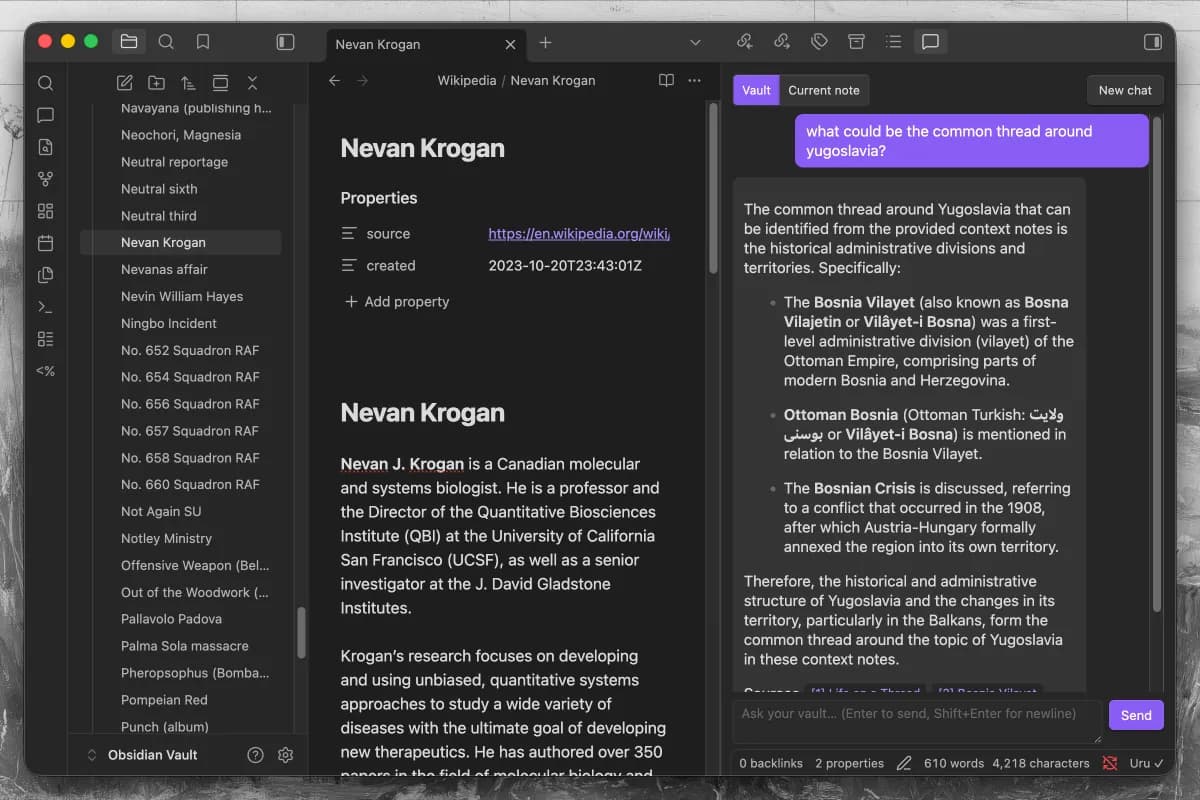
Task: Click Add property in Properties
Action: pos(397,302)
